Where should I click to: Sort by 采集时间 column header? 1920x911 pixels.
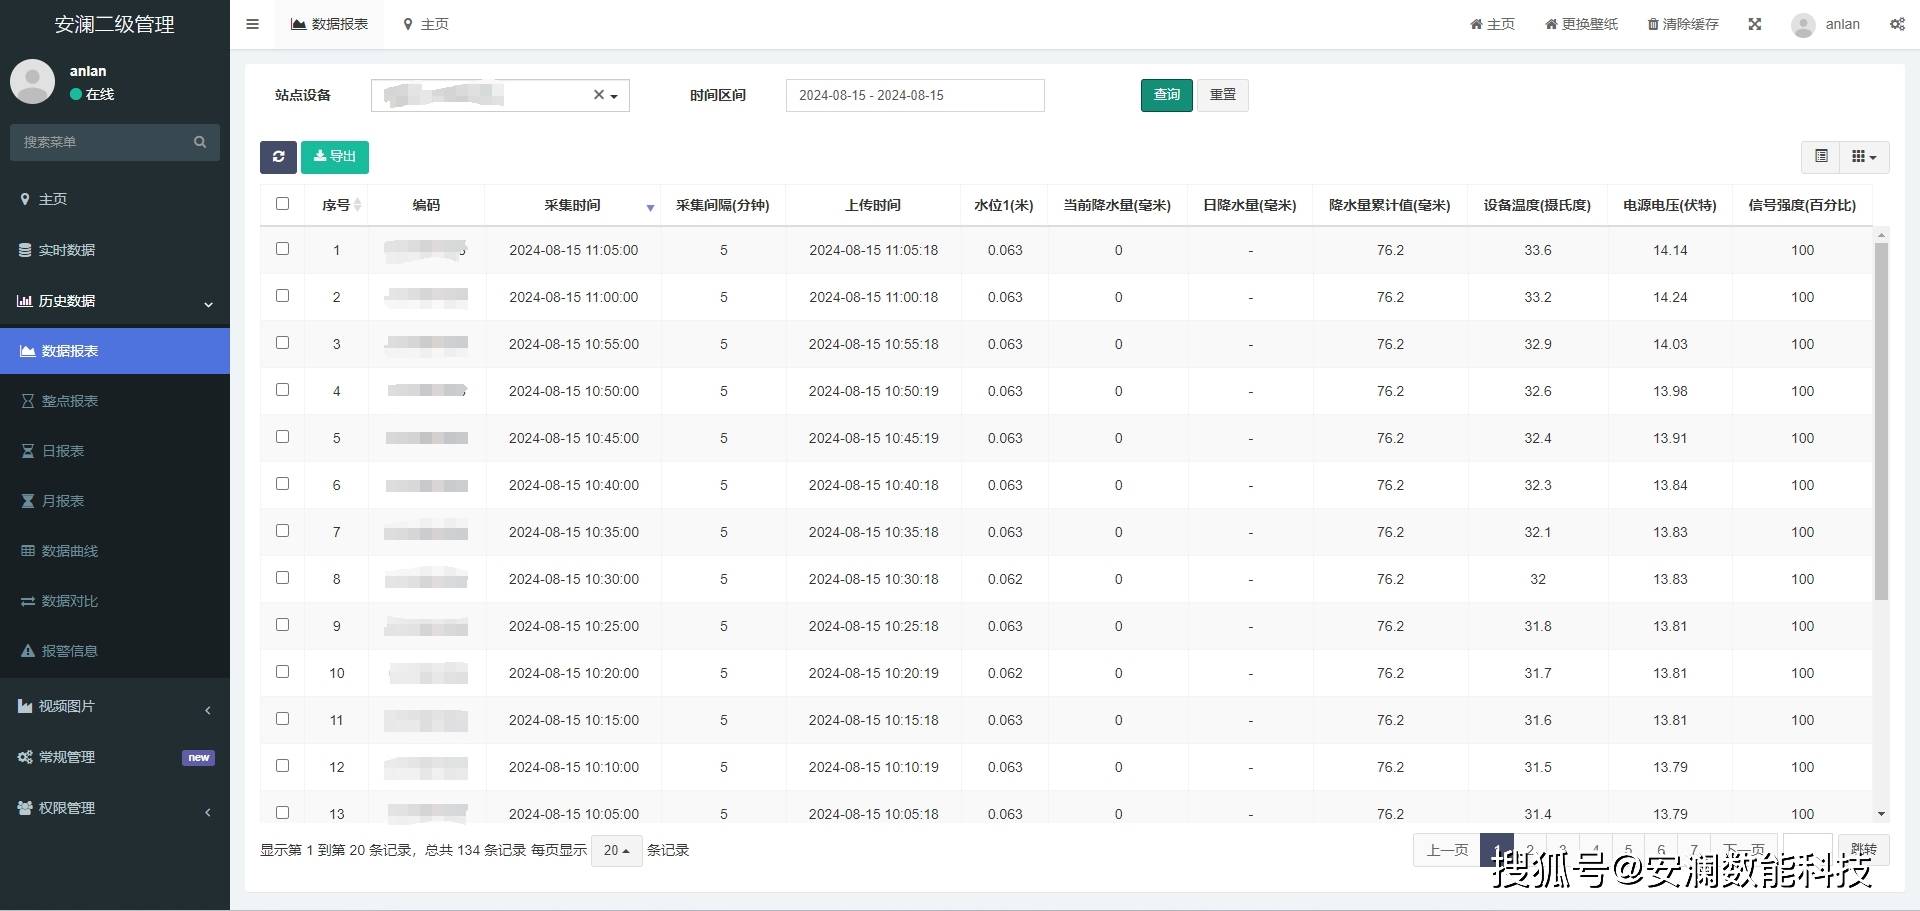pyautogui.click(x=573, y=205)
